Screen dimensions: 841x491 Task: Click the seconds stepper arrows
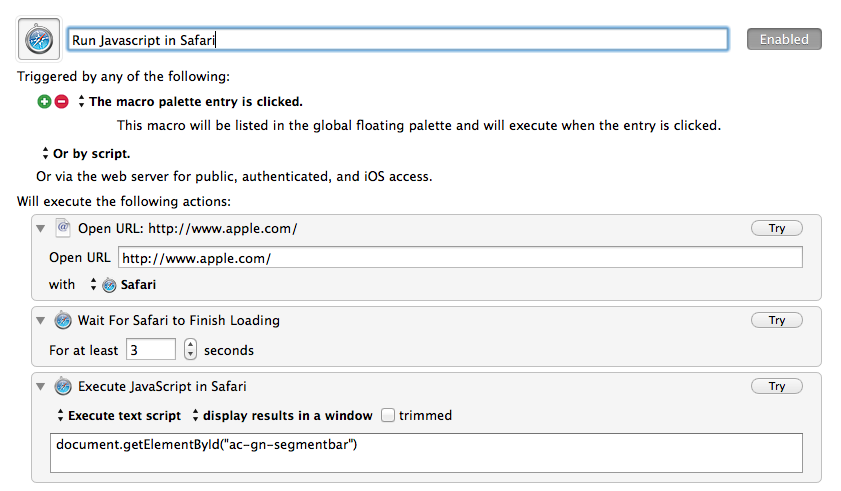pyautogui.click(x=190, y=349)
